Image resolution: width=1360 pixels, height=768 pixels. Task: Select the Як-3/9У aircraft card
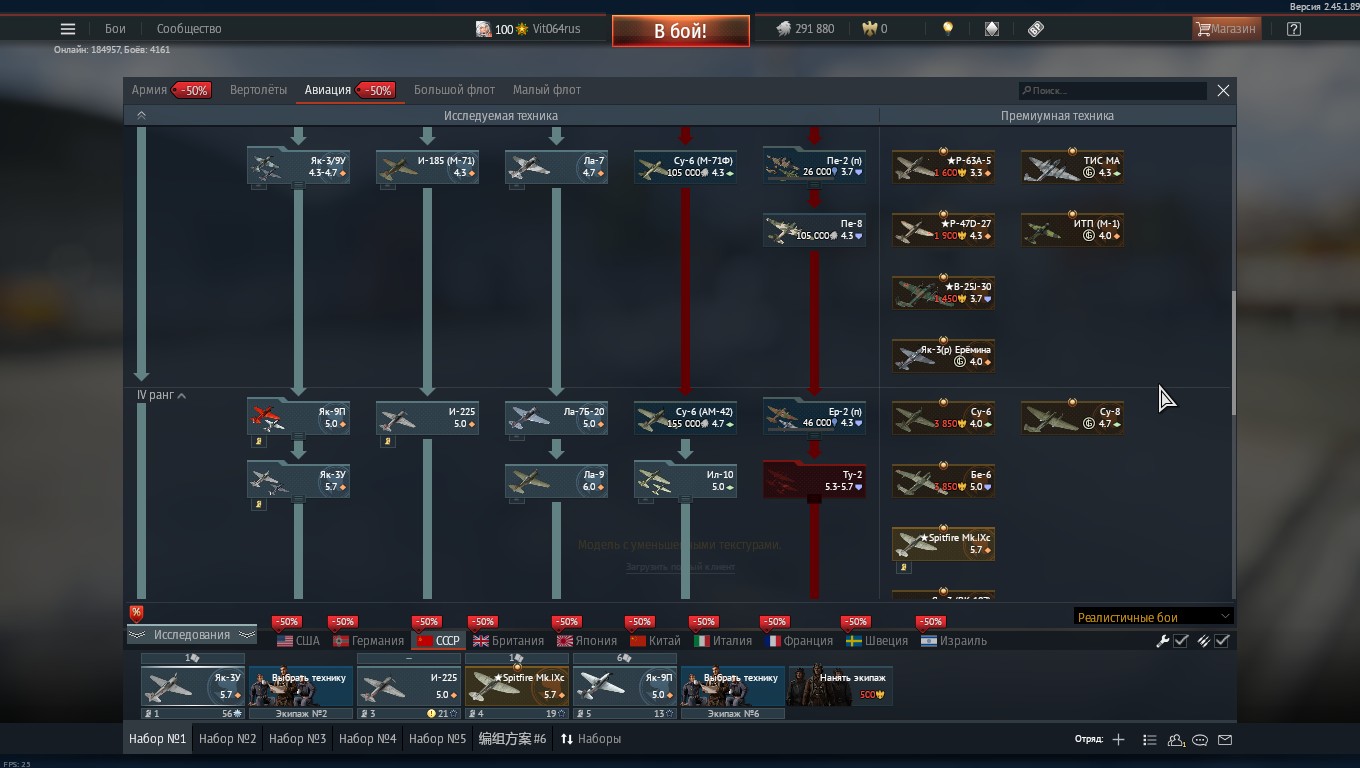298,166
